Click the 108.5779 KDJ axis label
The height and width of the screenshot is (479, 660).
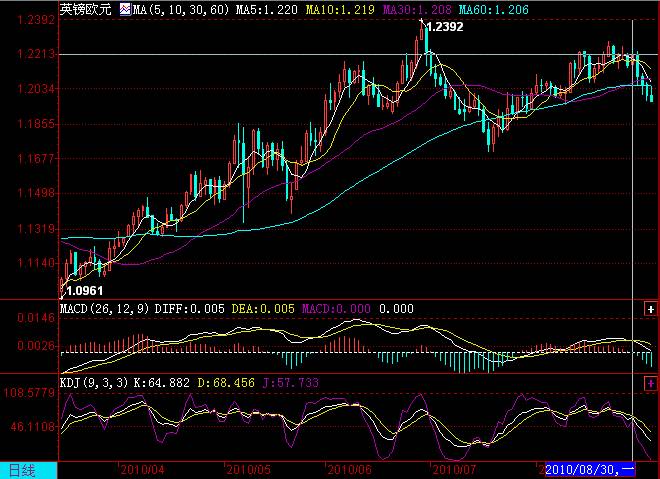tap(29, 393)
